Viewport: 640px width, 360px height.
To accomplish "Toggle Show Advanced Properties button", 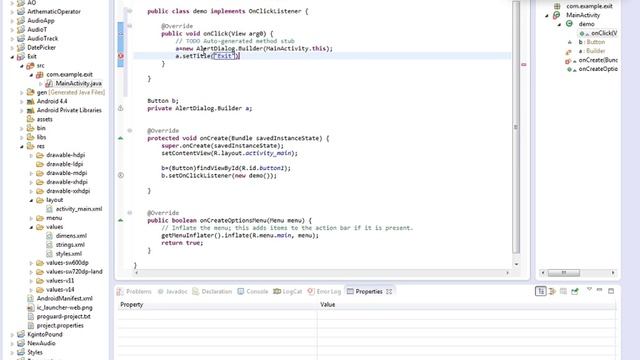I will (x=552, y=291).
